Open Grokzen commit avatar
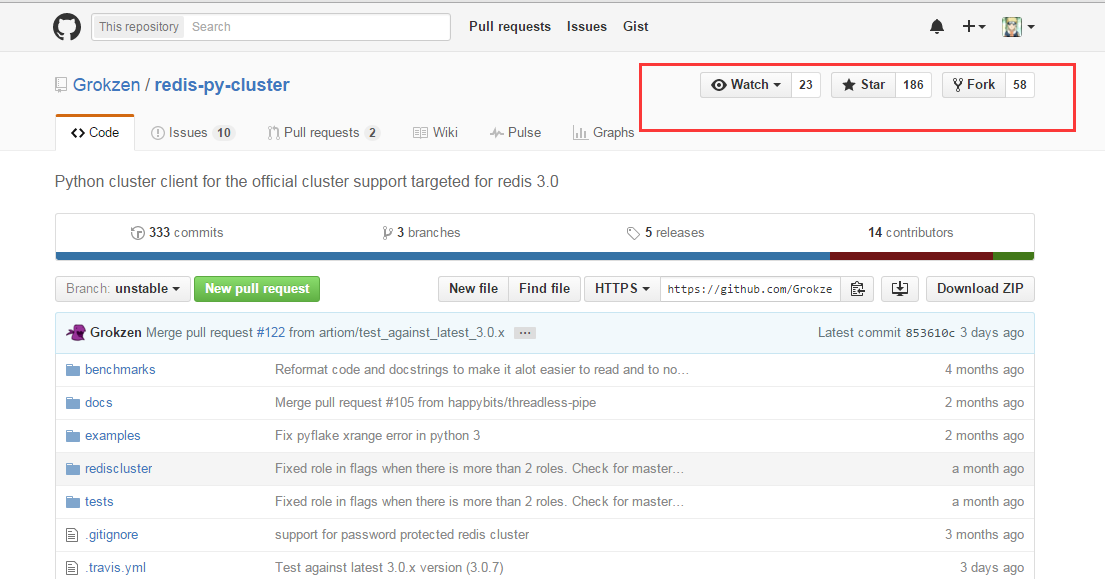 point(76,332)
